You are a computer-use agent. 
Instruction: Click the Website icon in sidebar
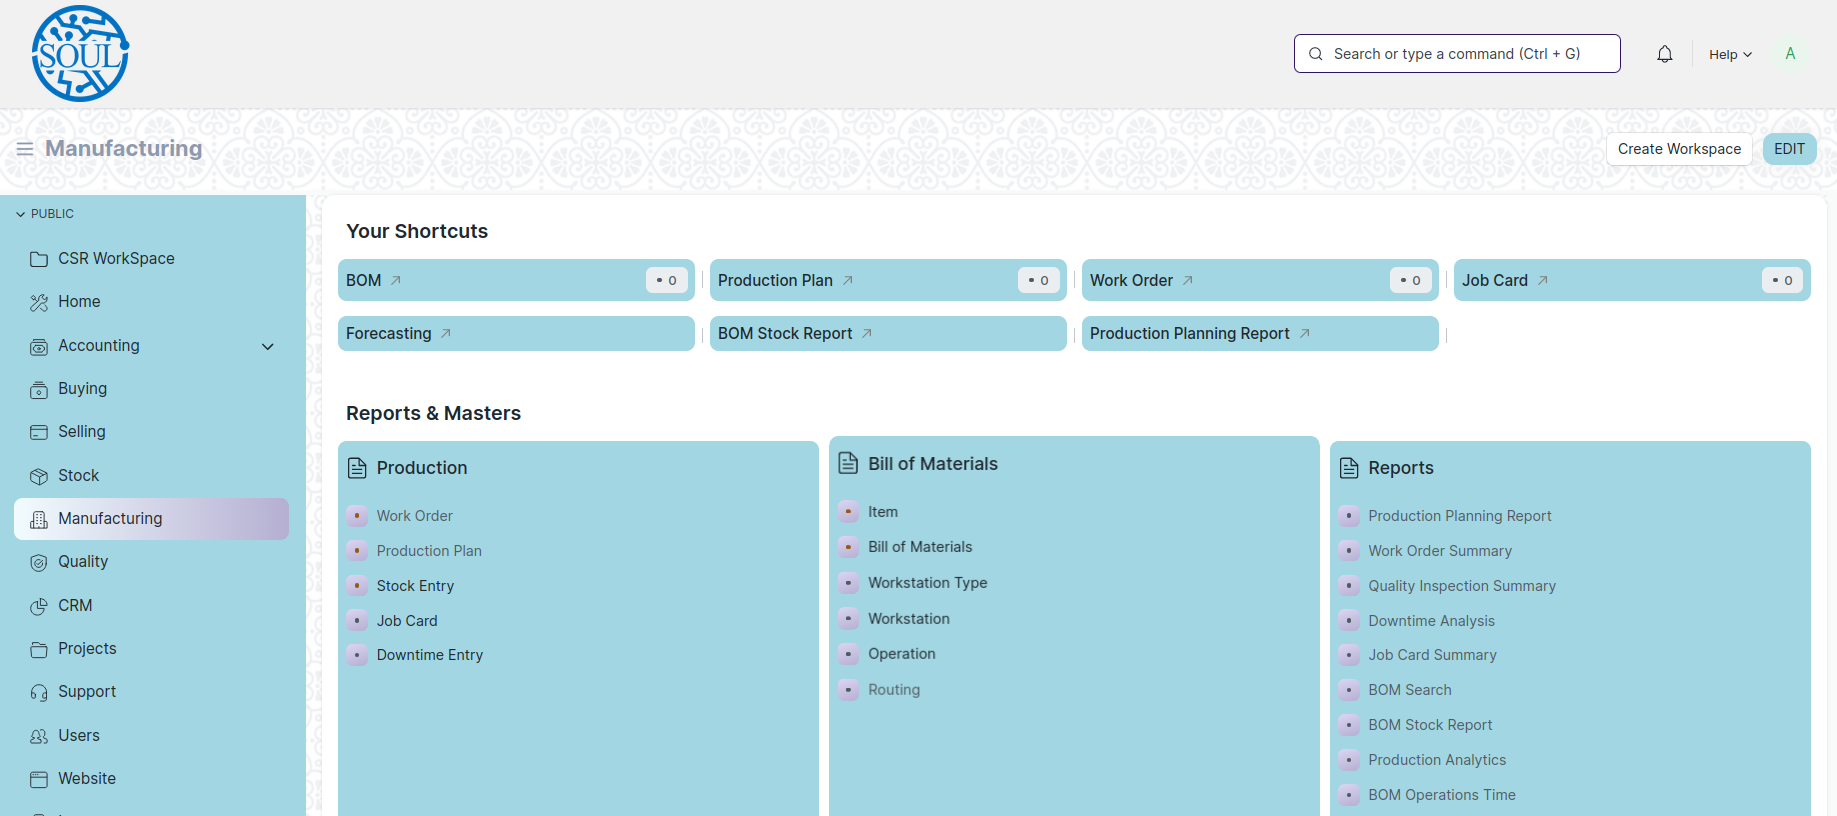(39, 779)
